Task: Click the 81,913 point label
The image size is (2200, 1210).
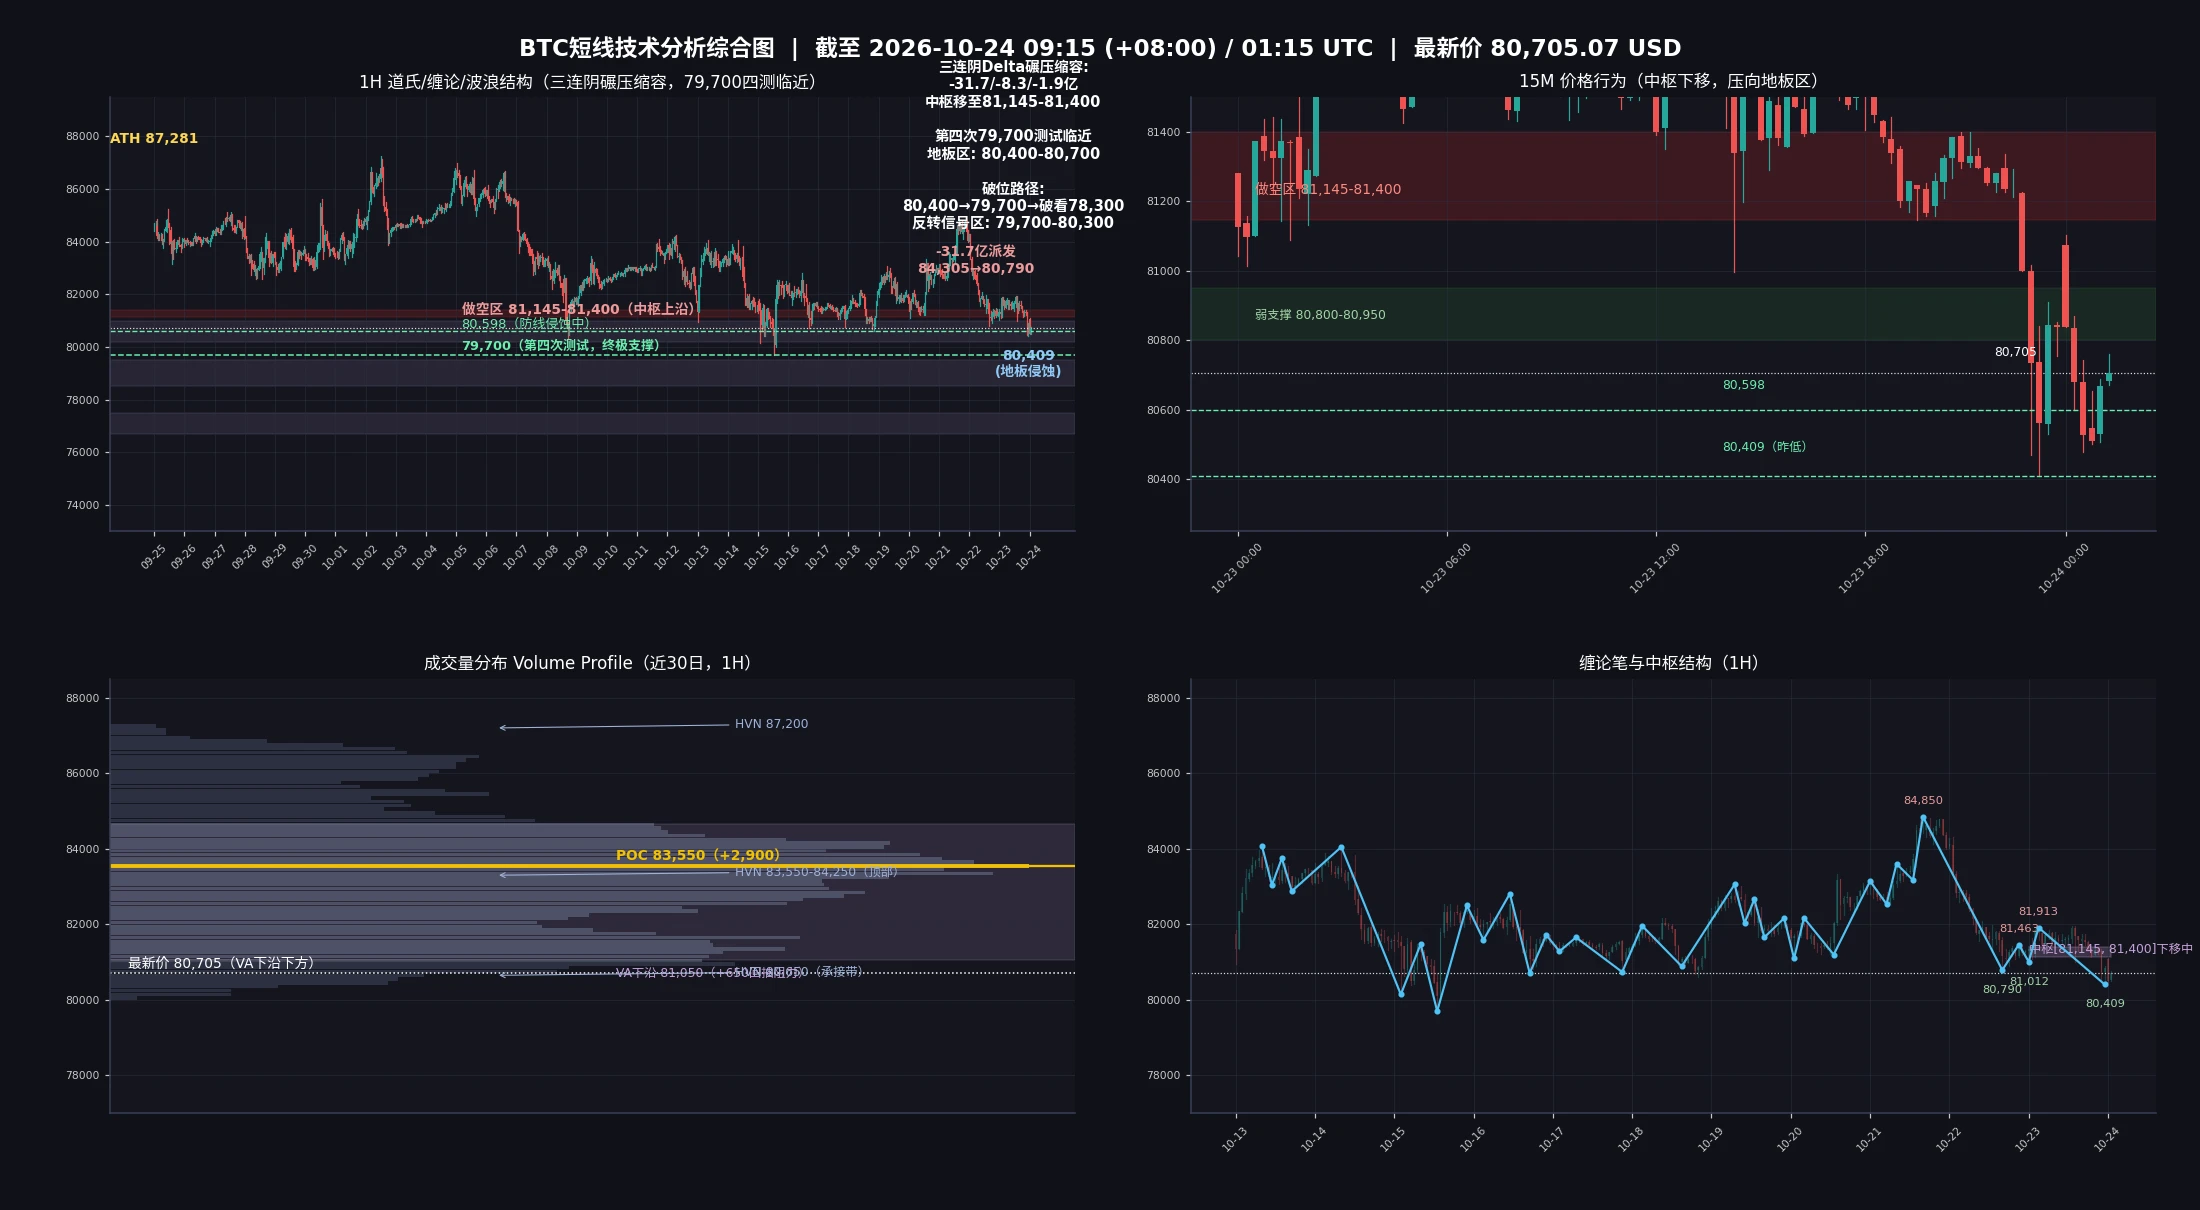Action: tap(2038, 911)
